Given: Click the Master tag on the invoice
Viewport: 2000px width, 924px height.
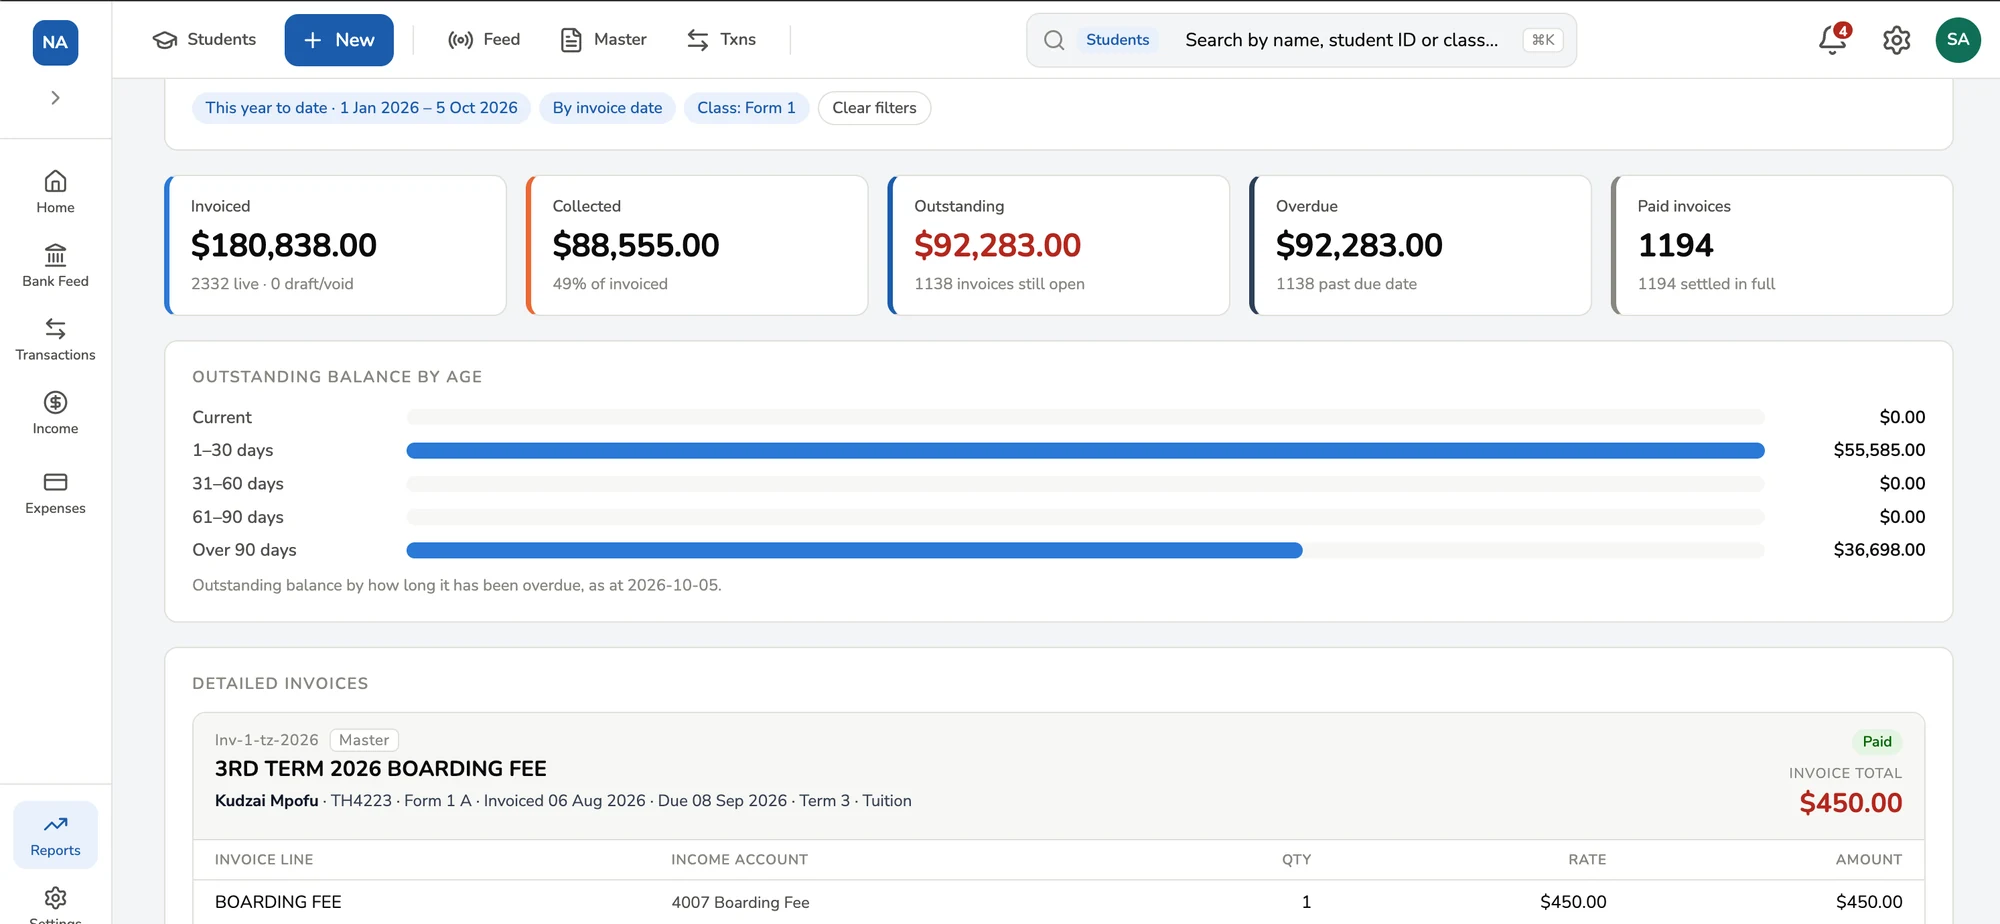Looking at the screenshot, I should click(x=364, y=740).
